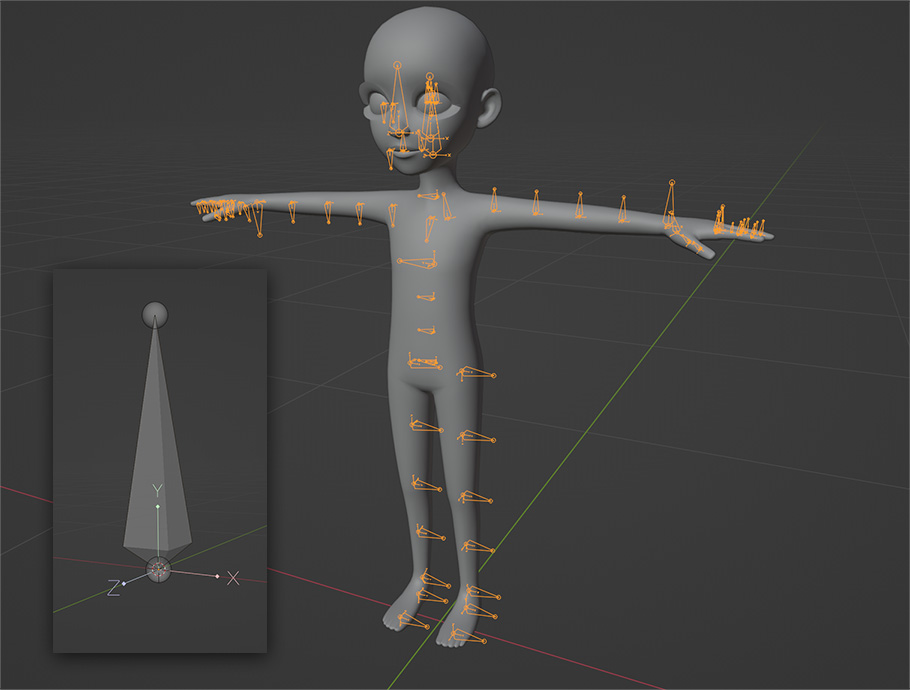The height and width of the screenshot is (690, 910).
Task: Select the octahedral body of the enlarged bone
Action: click(157, 441)
